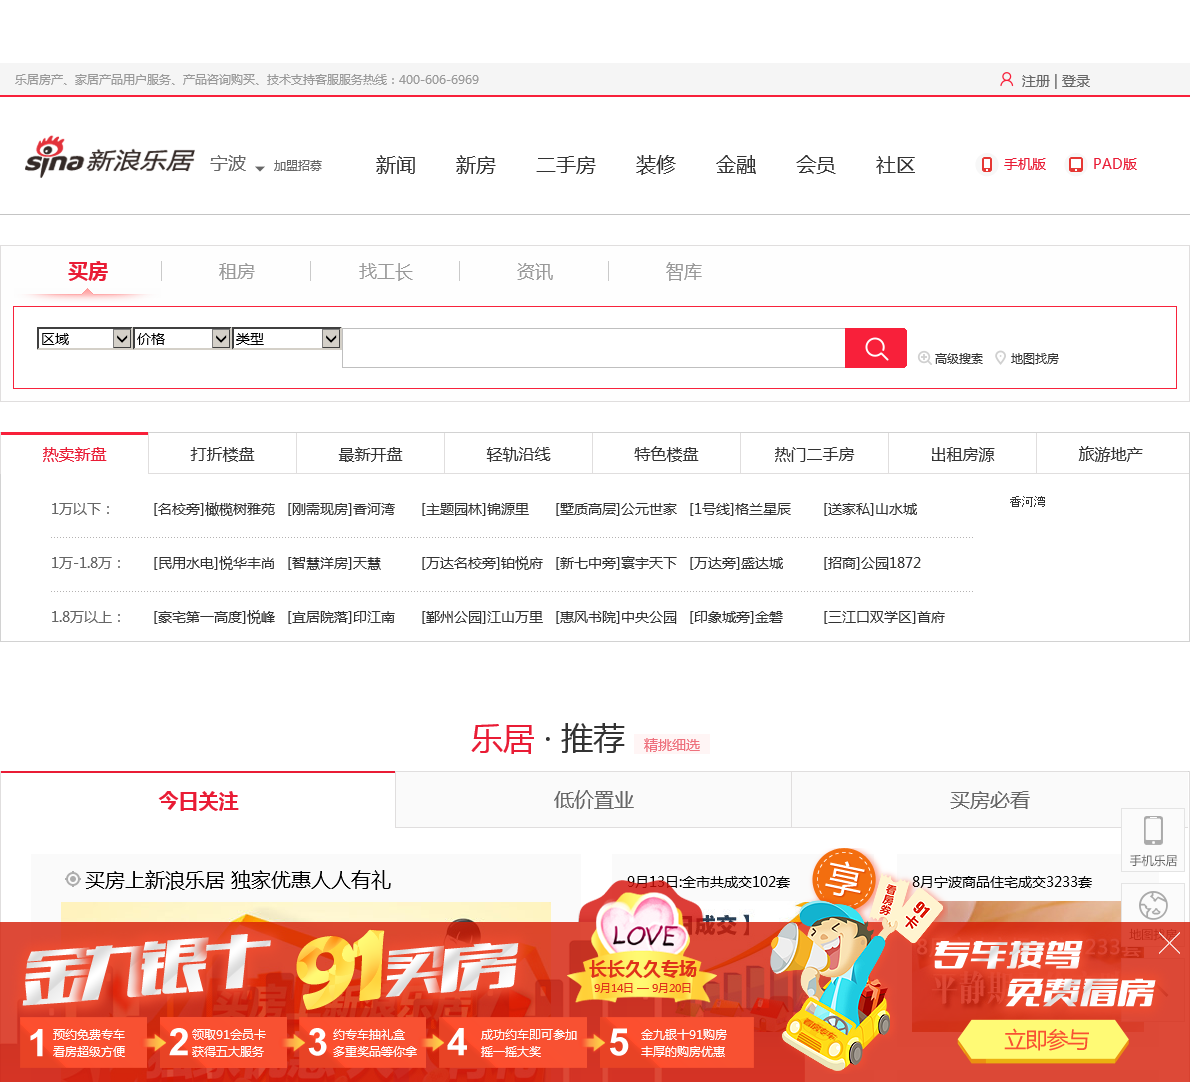Select the 打折楼盘 tab
The image size is (1190, 1082).
click(222, 454)
